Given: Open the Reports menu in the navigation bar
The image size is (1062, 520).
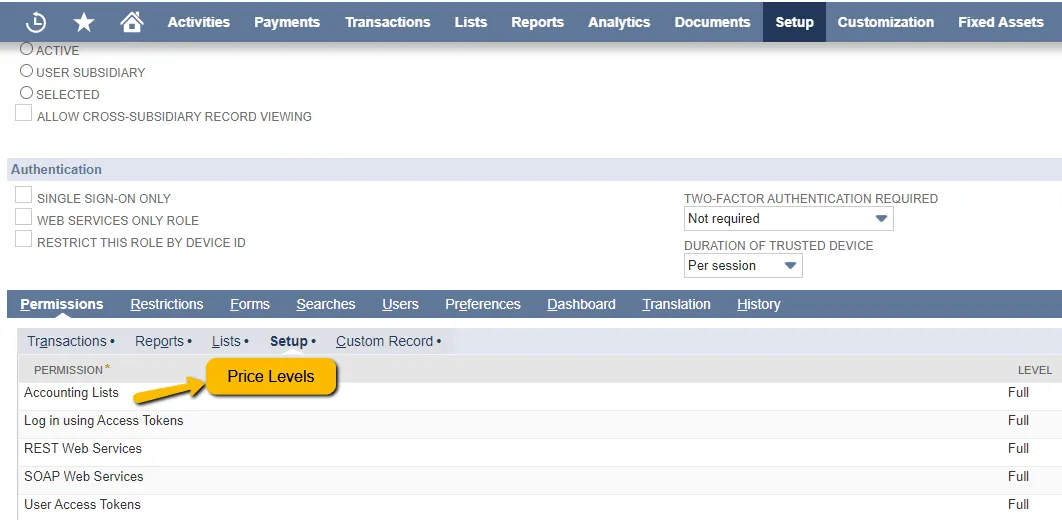Looking at the screenshot, I should (538, 22).
